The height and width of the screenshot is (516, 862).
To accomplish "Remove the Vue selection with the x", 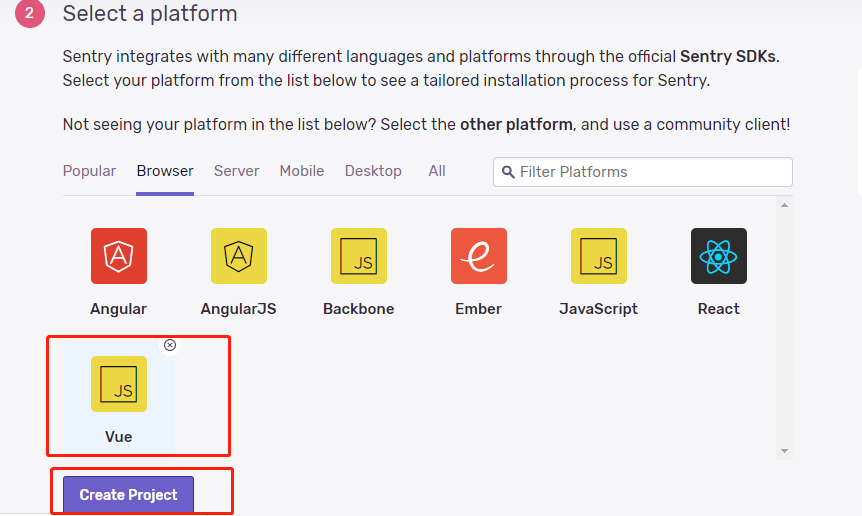I will (170, 345).
